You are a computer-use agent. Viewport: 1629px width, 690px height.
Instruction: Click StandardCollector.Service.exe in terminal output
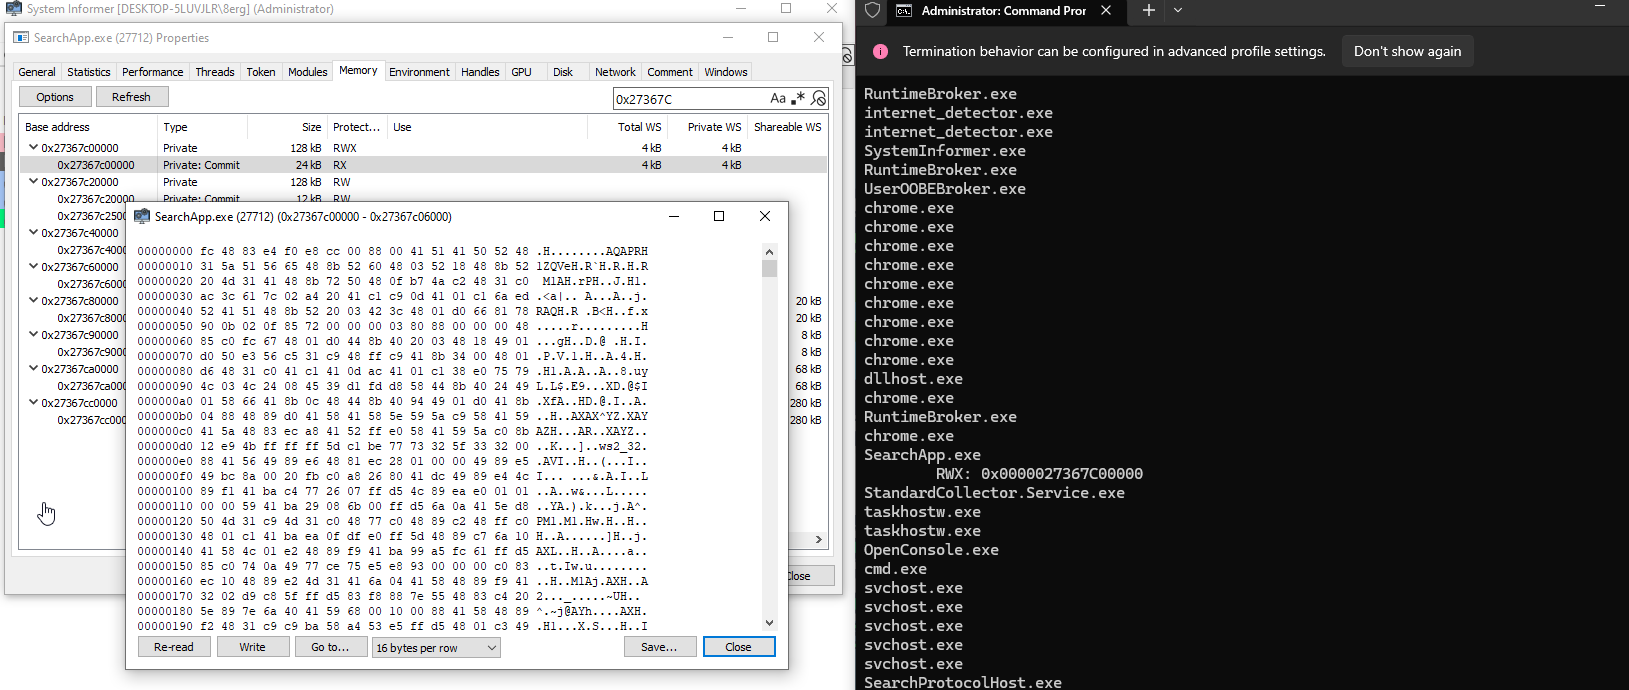pos(994,493)
